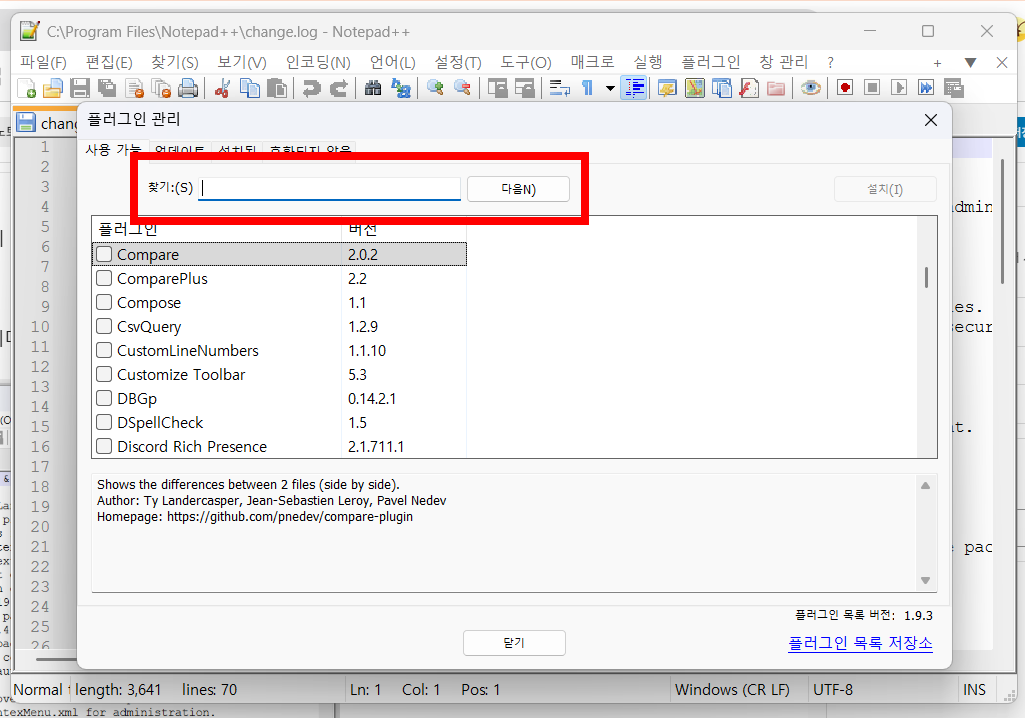Image resolution: width=1025 pixels, height=718 pixels.
Task: Click the black down triangle in menu bar
Action: pos(970,63)
